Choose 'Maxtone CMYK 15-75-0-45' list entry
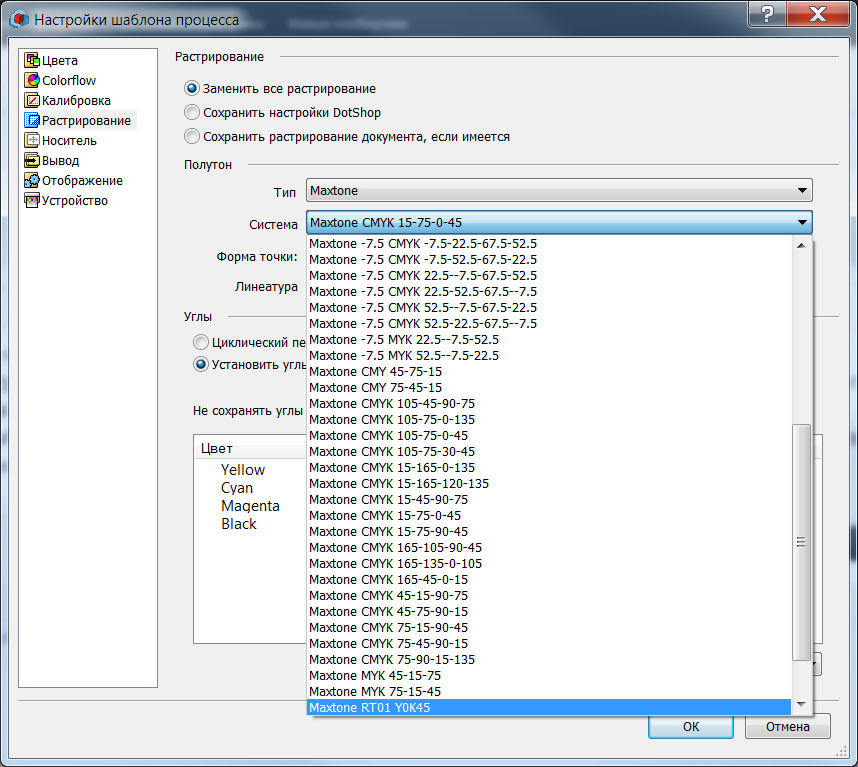This screenshot has width=858, height=767. [549, 515]
